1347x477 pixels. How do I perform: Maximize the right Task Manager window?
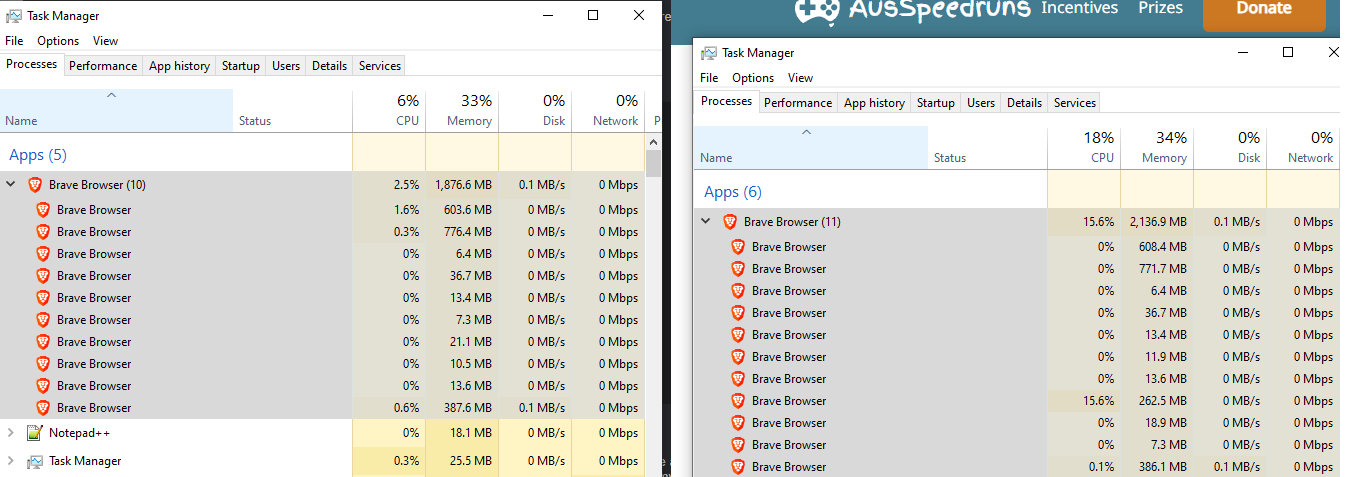pos(1288,52)
